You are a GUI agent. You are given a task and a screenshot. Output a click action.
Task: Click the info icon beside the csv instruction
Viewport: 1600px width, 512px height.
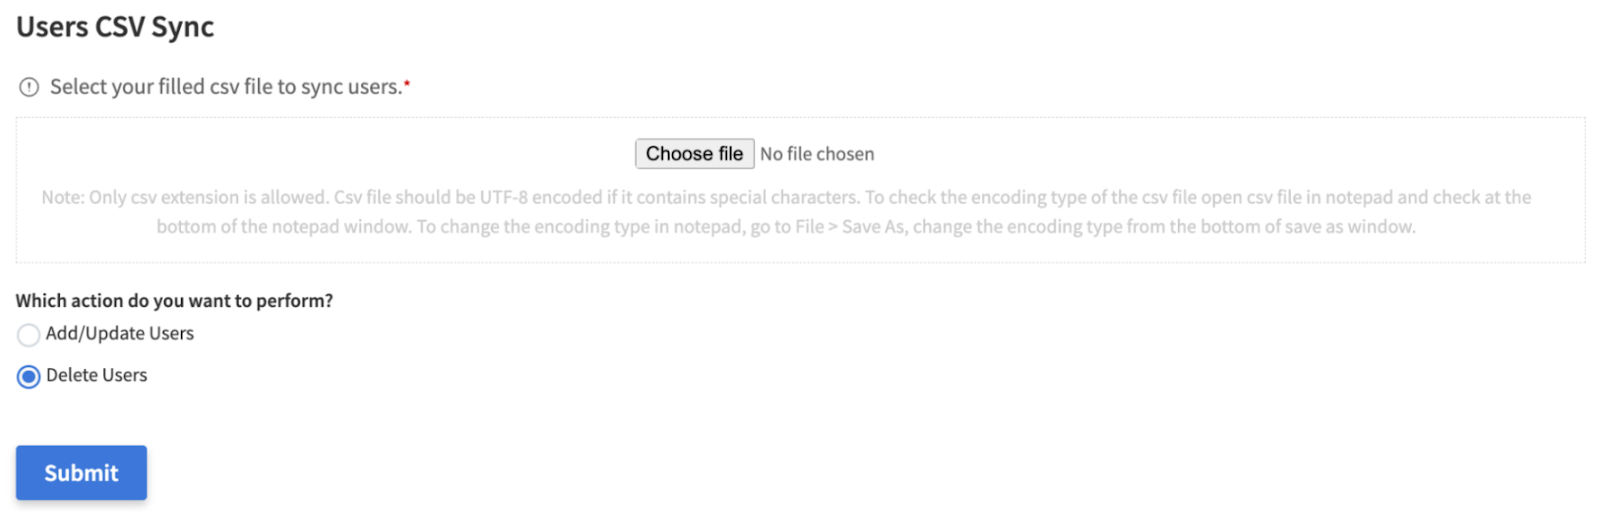pos(29,88)
